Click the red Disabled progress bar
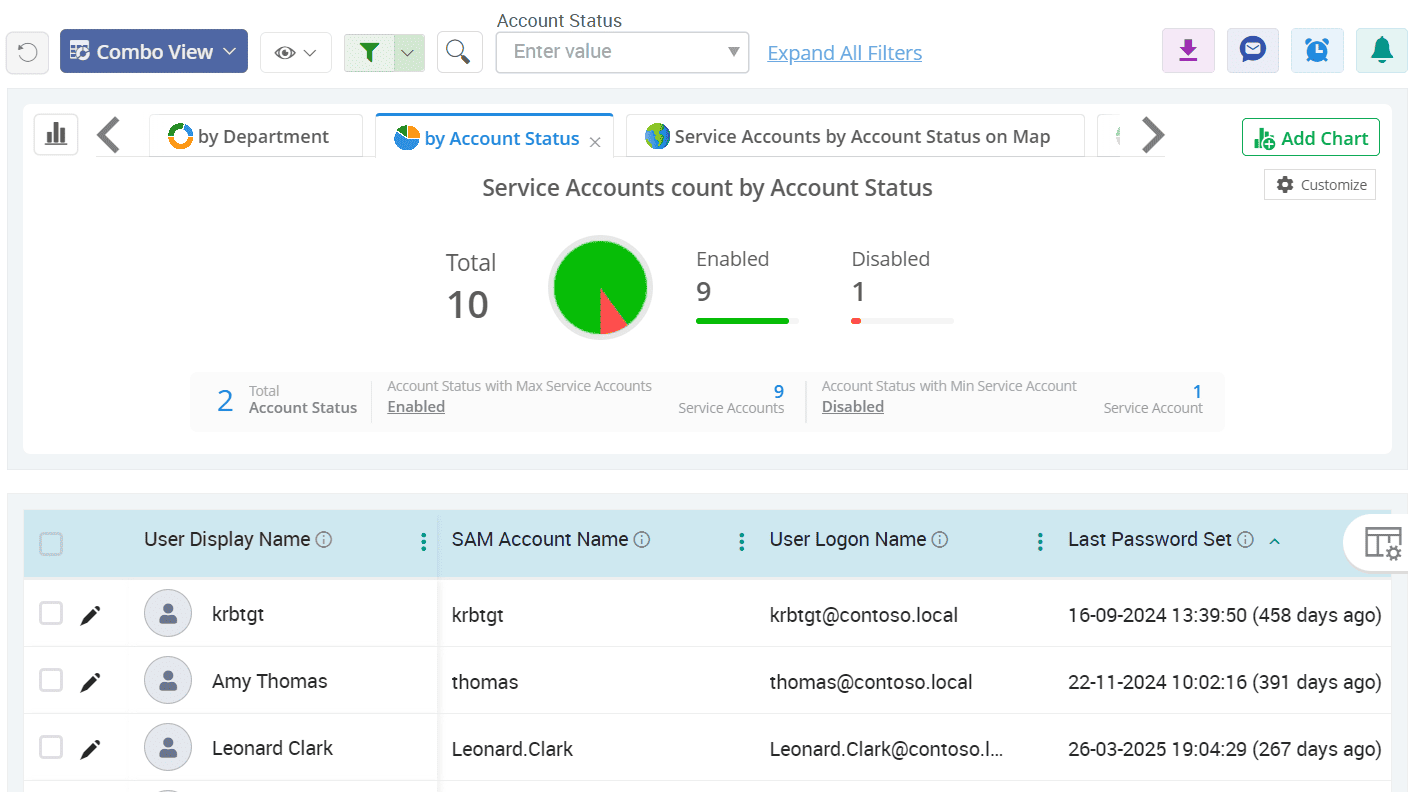The image size is (1408, 792). tap(856, 320)
